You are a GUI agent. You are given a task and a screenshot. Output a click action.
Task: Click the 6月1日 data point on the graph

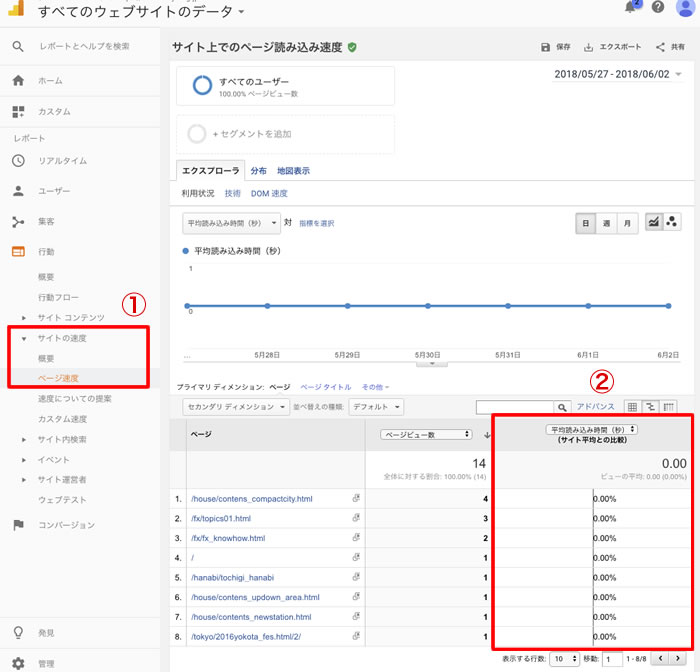coord(589,306)
